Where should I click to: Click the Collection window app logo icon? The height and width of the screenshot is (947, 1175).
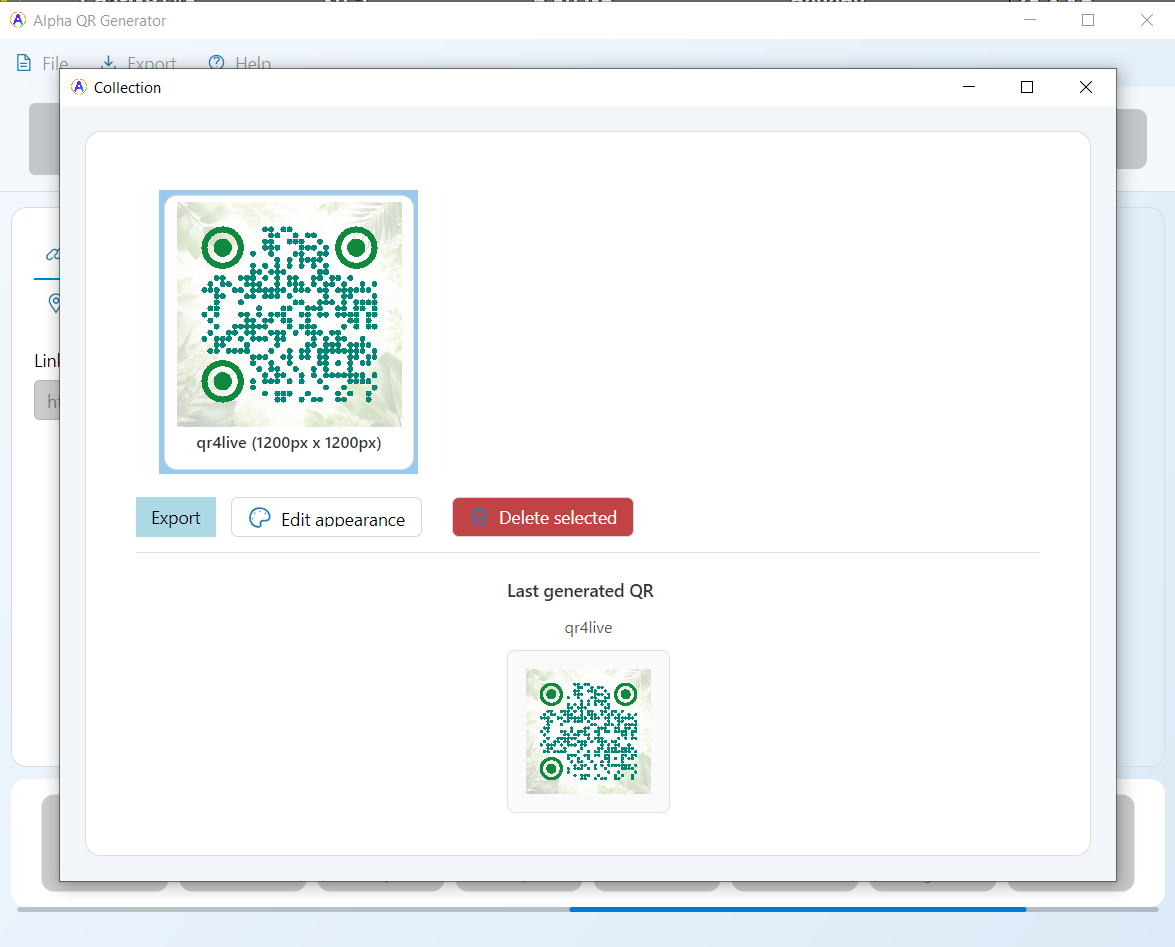click(x=79, y=87)
